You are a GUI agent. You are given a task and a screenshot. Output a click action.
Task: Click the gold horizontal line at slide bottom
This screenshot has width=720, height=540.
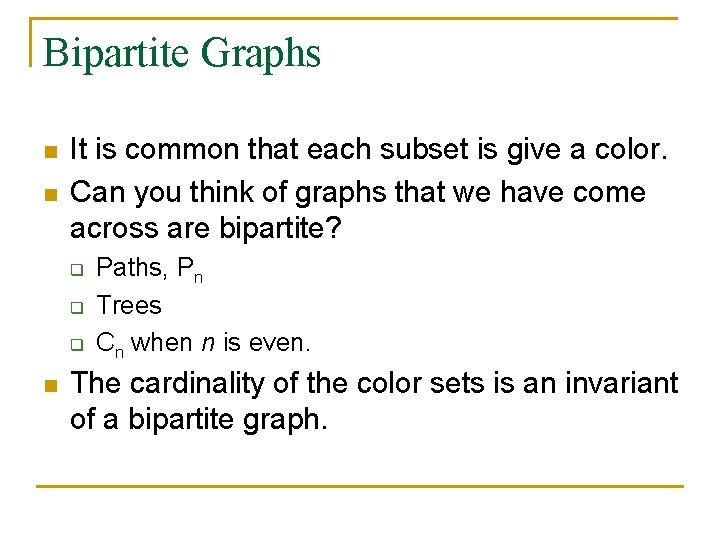pyautogui.click(x=360, y=487)
